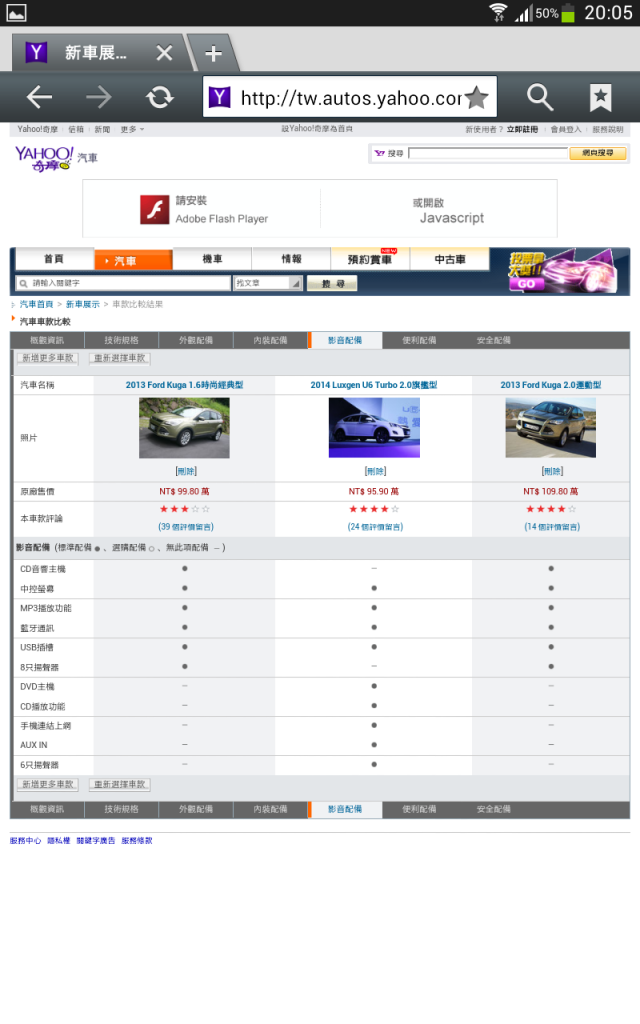The height and width of the screenshot is (1024, 640).
Task: Click the white Luxgen U6 photo
Action: [374, 428]
